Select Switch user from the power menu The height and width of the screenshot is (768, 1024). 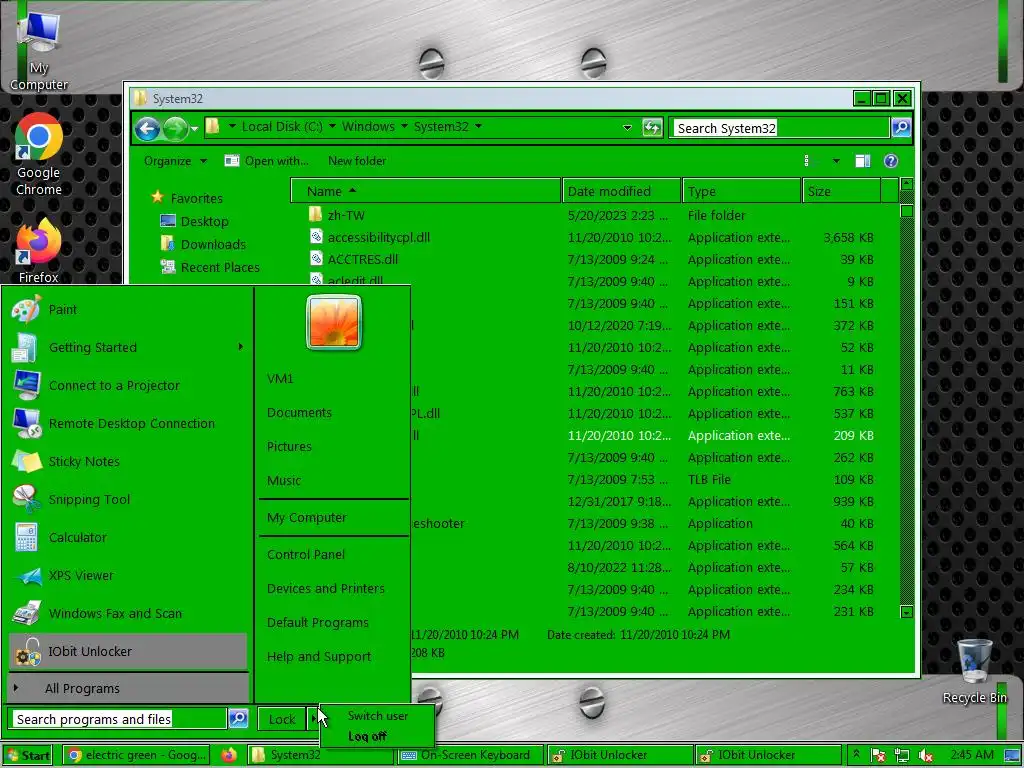pyautogui.click(x=377, y=716)
